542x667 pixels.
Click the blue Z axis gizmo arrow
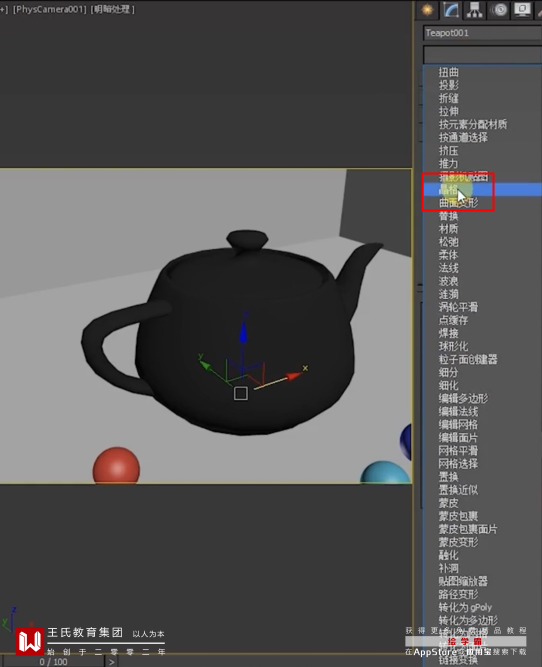click(x=243, y=332)
